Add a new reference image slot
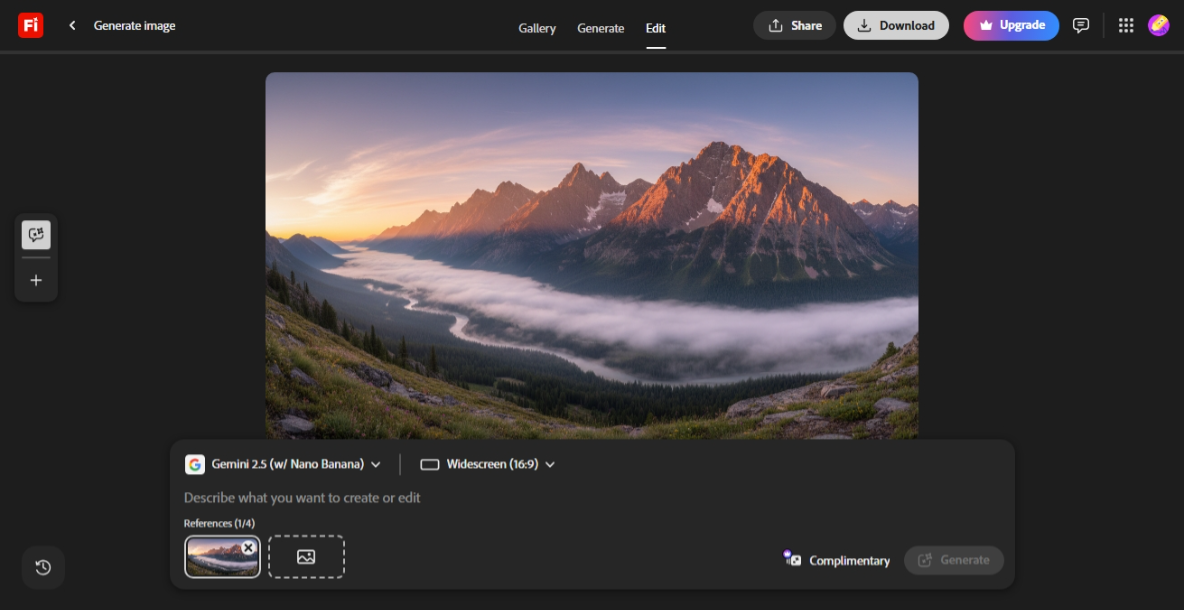This screenshot has height=610, width=1184. tap(306, 557)
